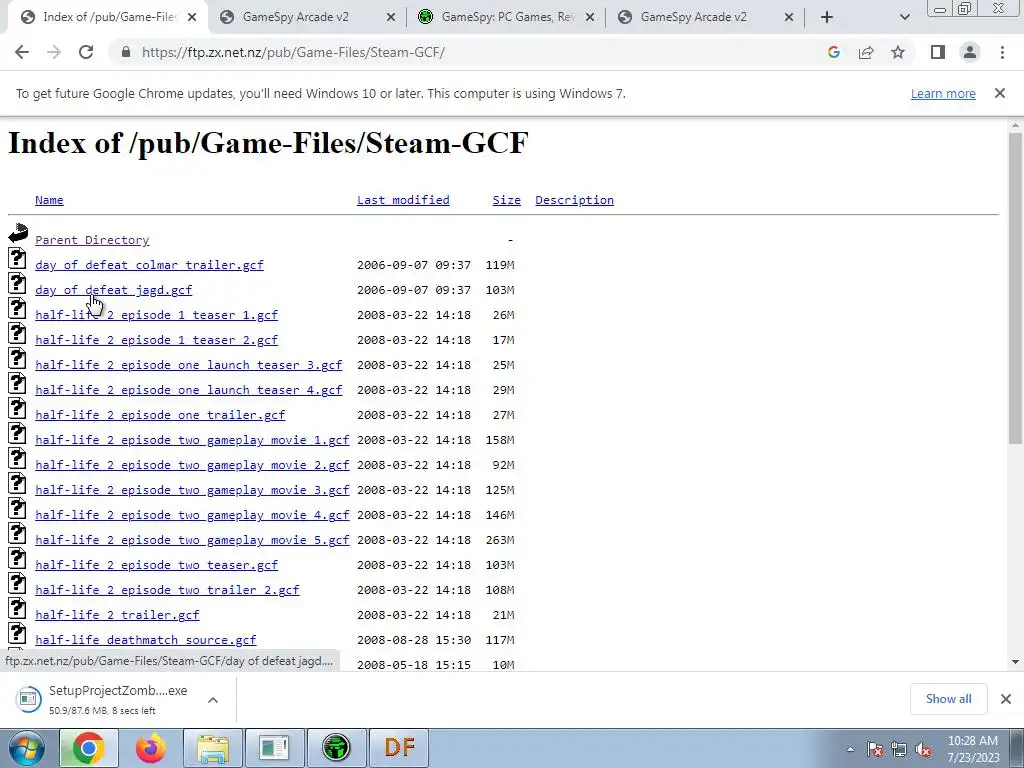Open half-life 2 episode 1 teaser 1.gcf
Viewport: 1024px width, 768px height.
click(x=157, y=315)
